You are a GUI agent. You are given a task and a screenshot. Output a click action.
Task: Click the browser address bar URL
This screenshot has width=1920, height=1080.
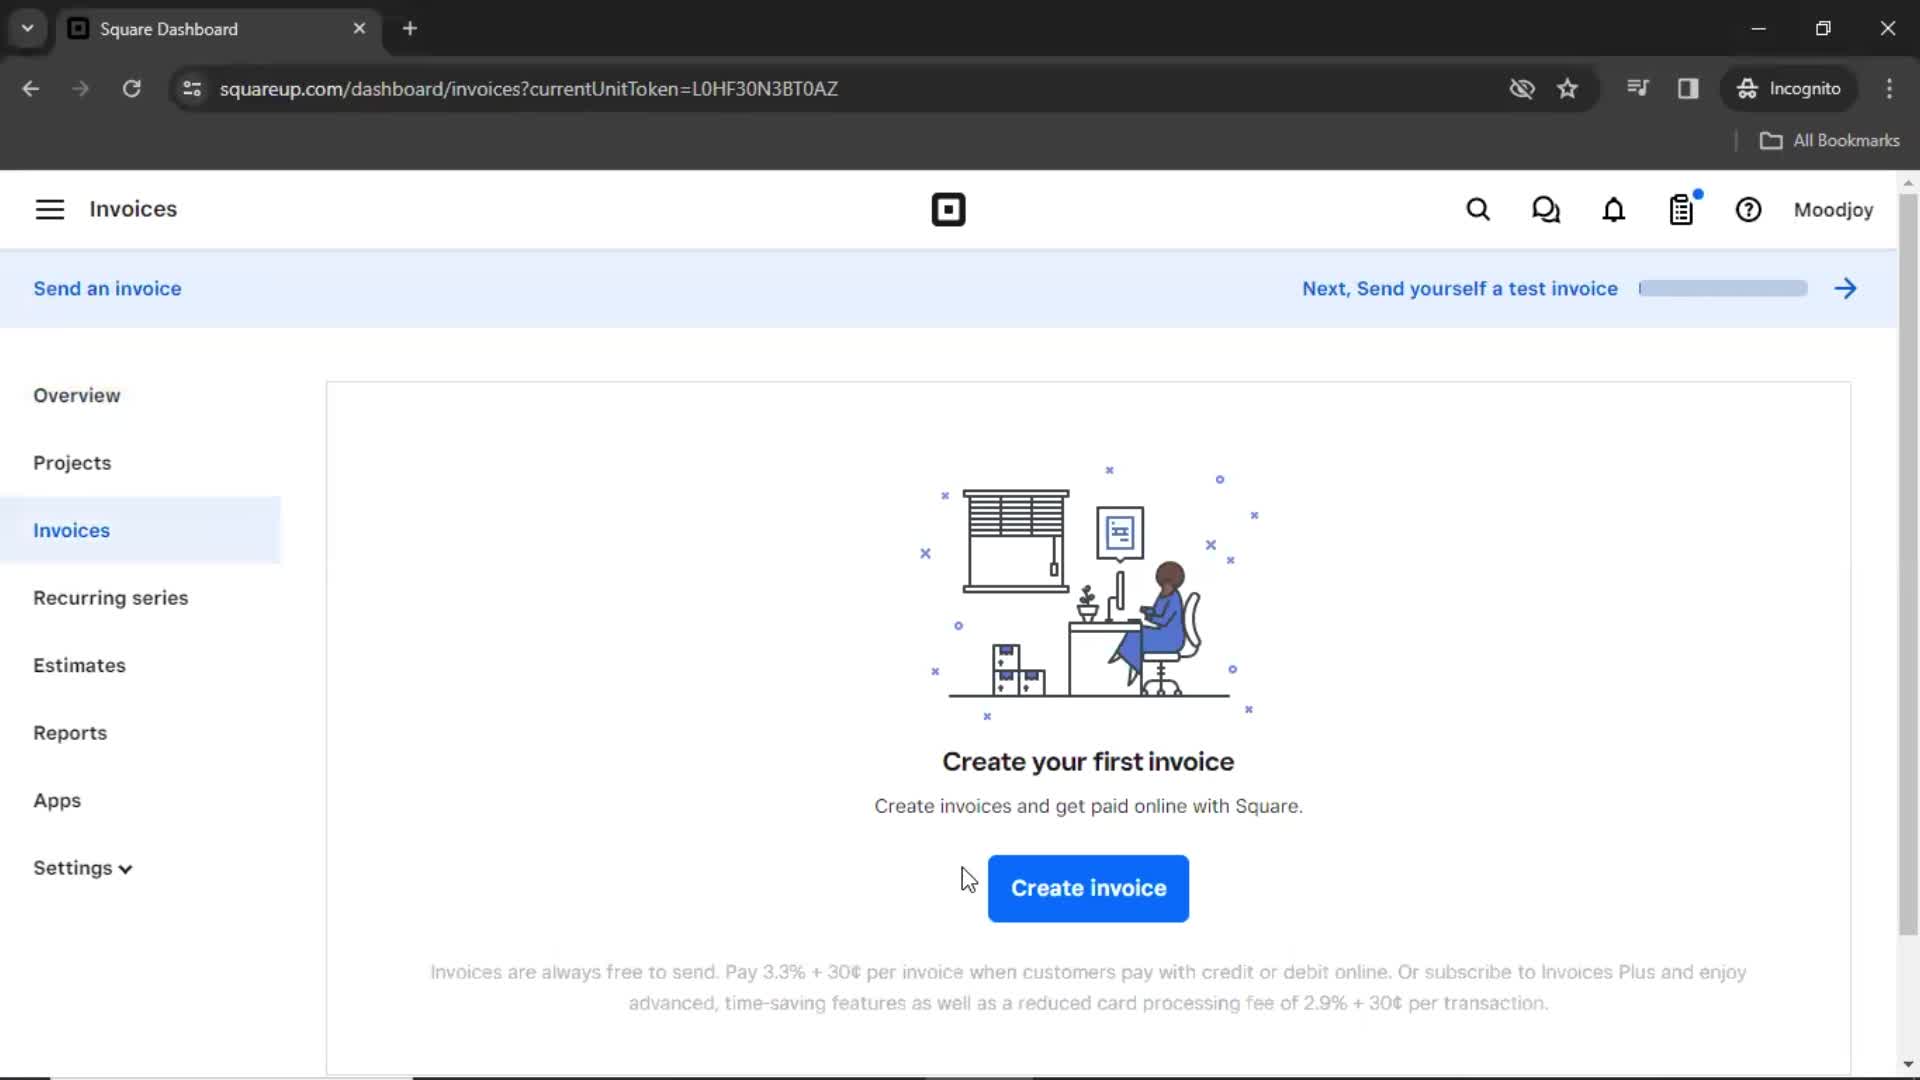[529, 88]
